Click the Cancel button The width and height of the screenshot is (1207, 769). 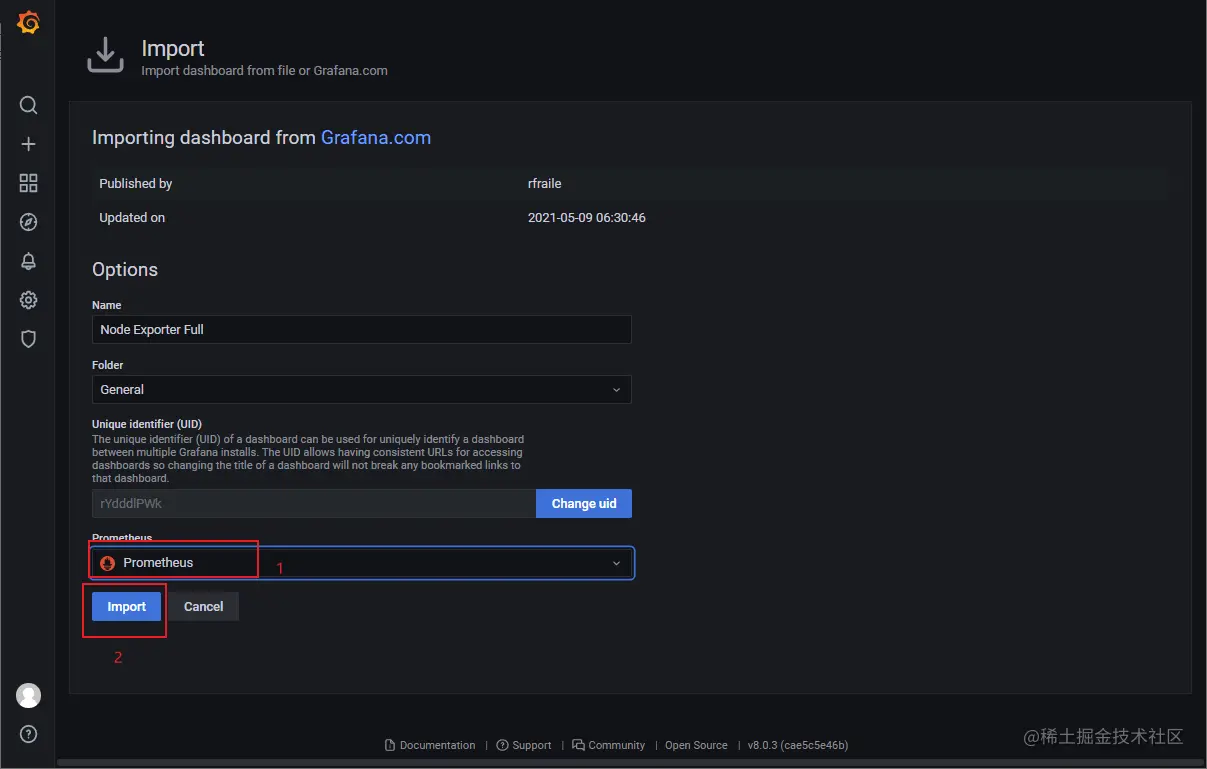[x=204, y=606]
